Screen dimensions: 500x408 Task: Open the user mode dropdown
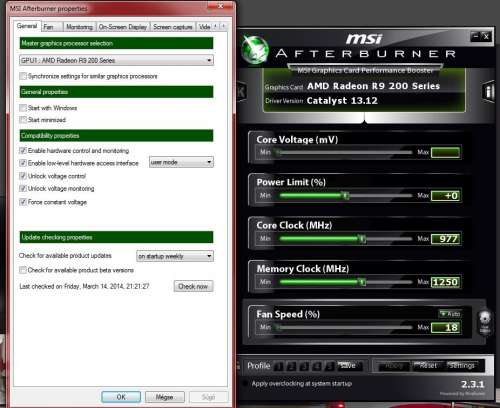[181, 162]
